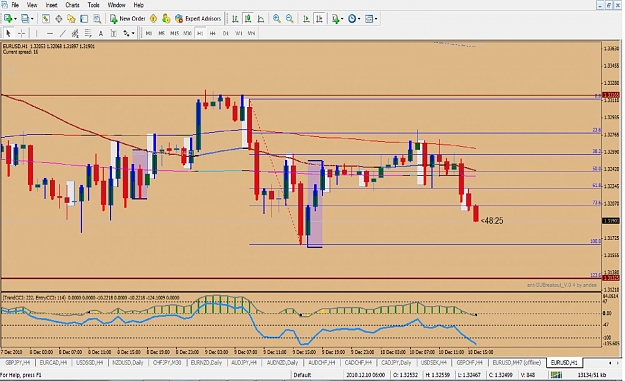
Task: Switch to GBPJPY,H4 chart tab
Action: pos(18,363)
